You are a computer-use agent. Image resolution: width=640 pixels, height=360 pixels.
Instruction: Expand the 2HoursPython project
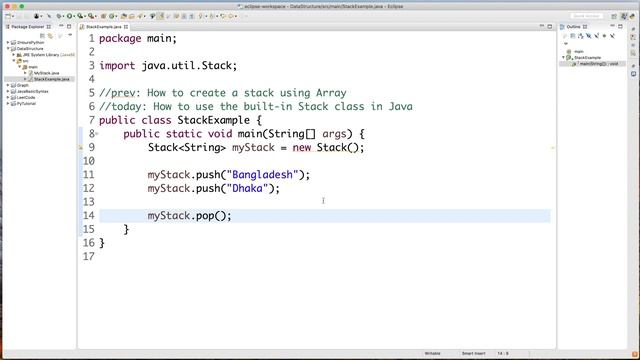click(8, 42)
